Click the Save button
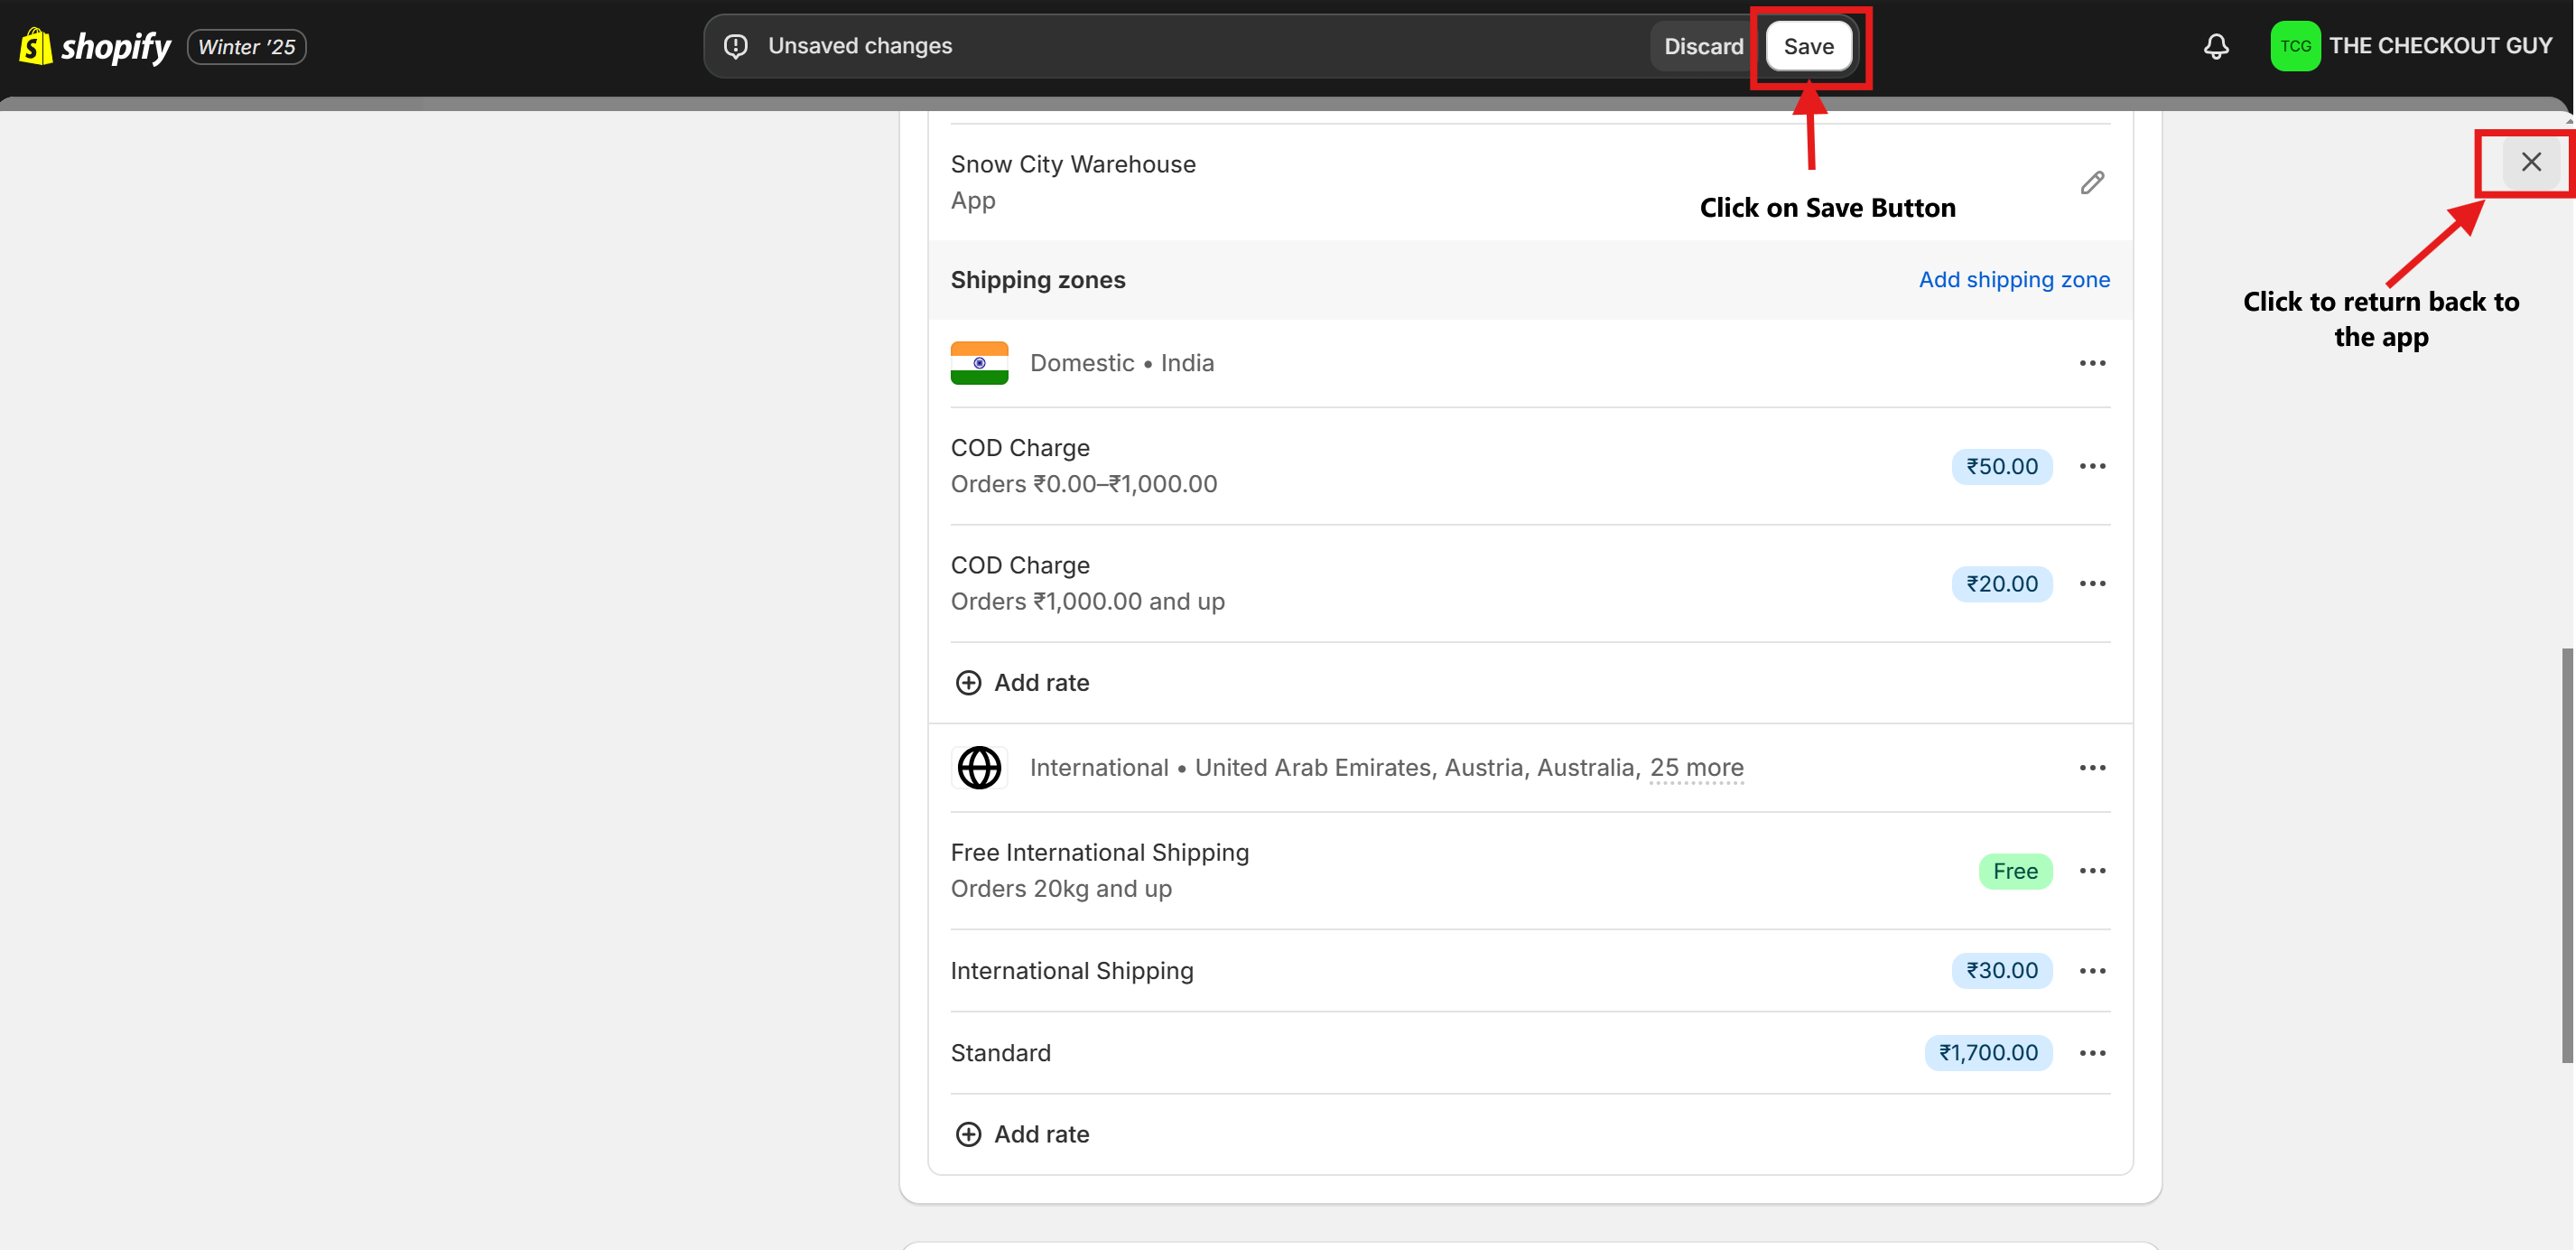 coord(1807,46)
